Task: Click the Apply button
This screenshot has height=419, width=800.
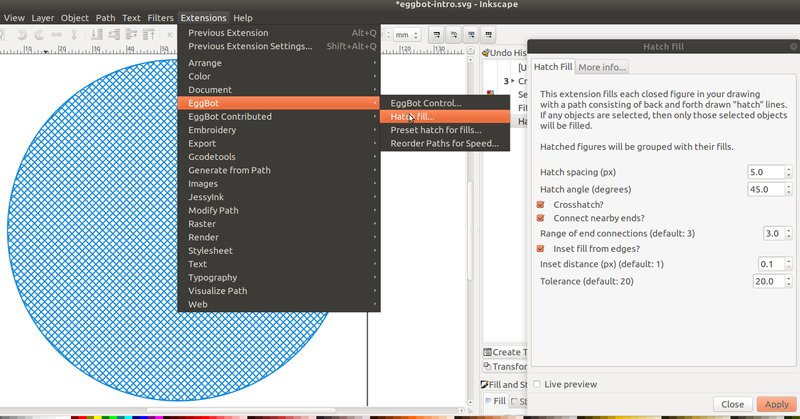Action: (777, 404)
